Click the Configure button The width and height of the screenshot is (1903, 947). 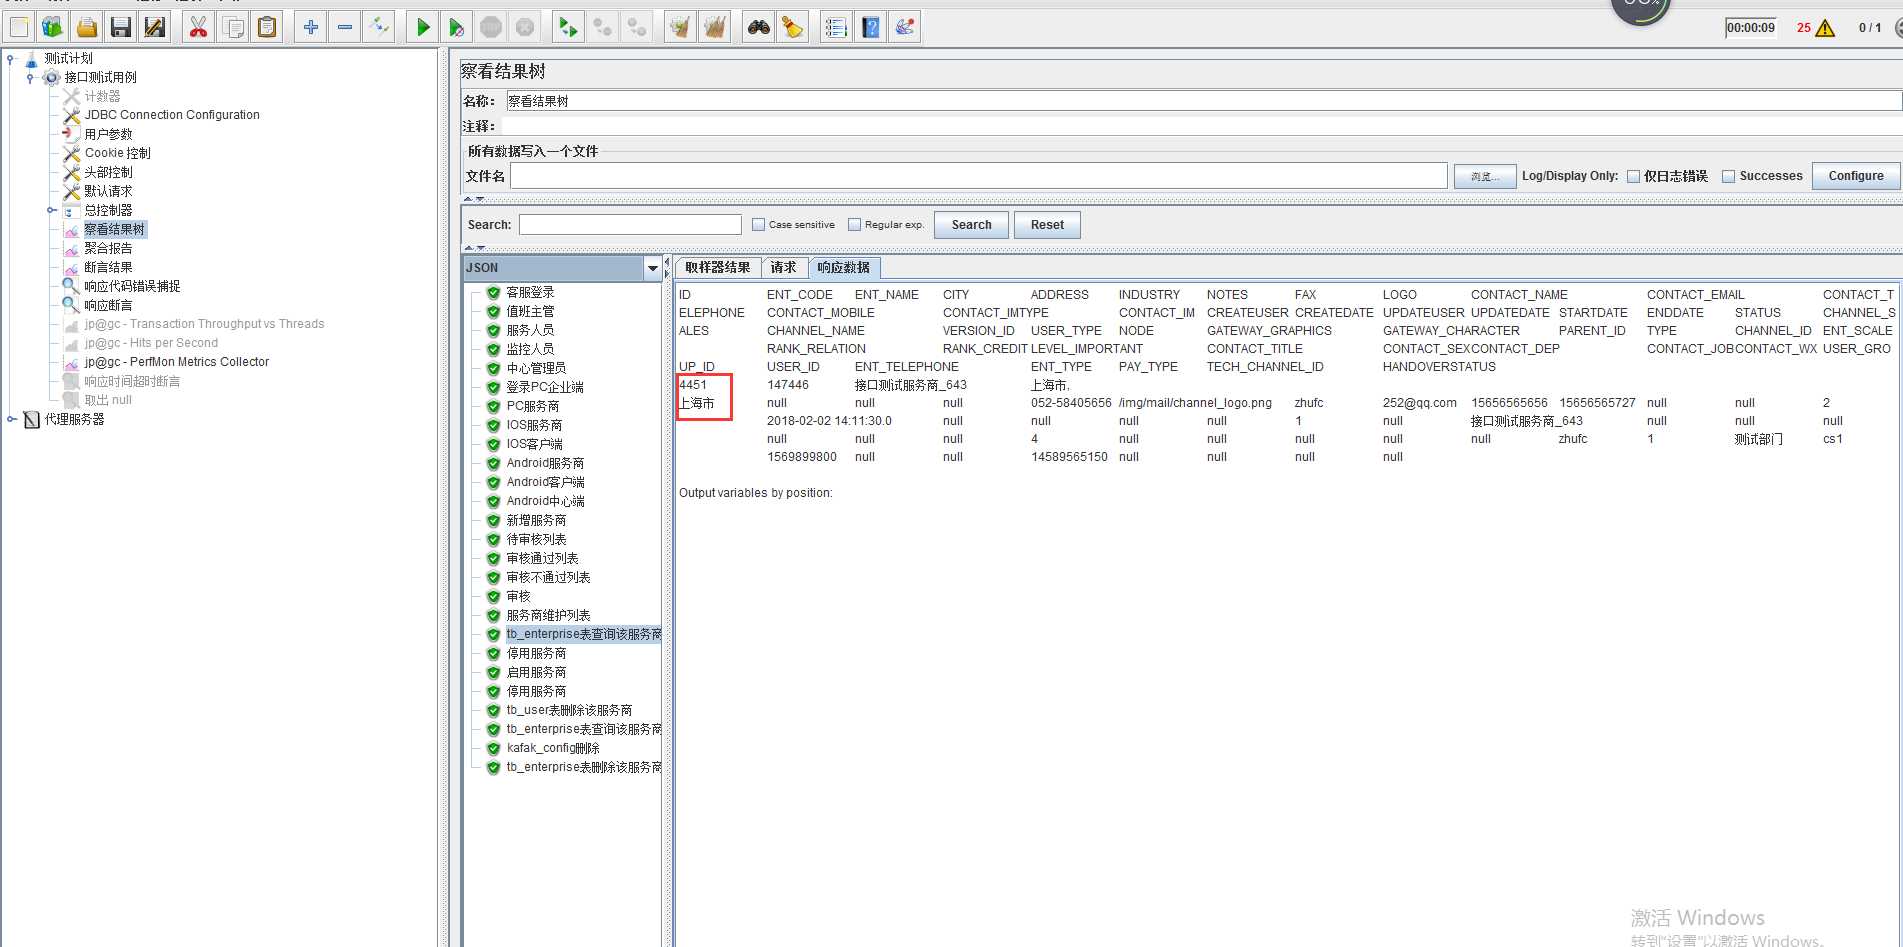(1856, 176)
